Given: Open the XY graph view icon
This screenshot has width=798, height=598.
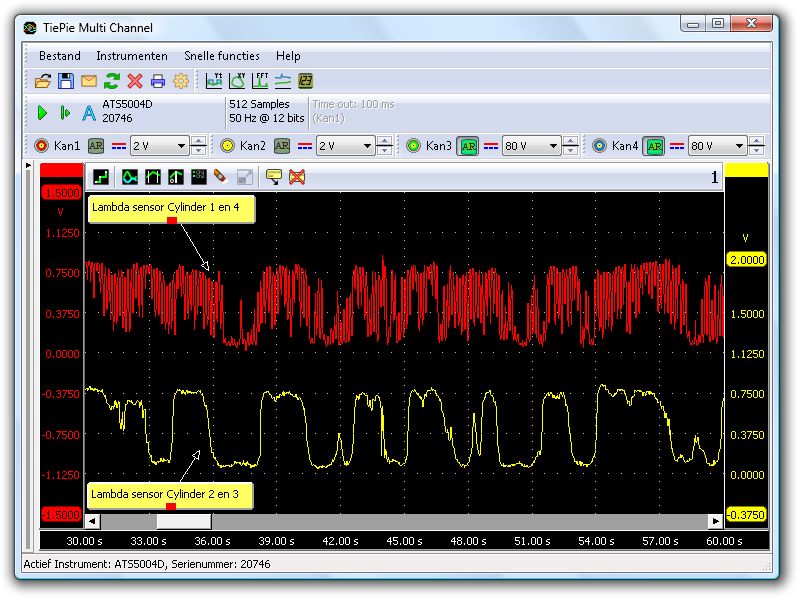Looking at the screenshot, I should pos(237,81).
